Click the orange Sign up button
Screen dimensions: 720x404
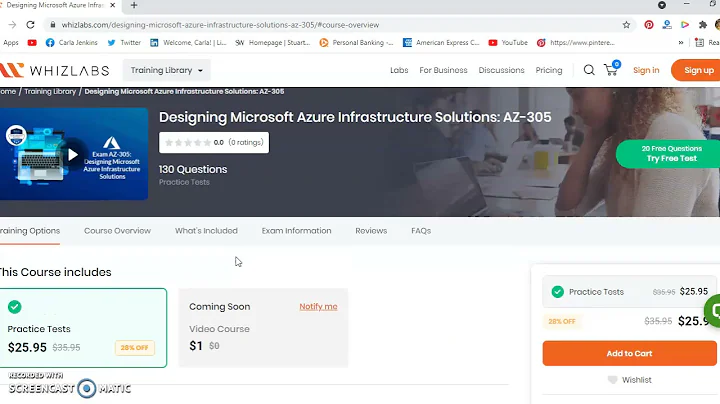[x=696, y=70]
